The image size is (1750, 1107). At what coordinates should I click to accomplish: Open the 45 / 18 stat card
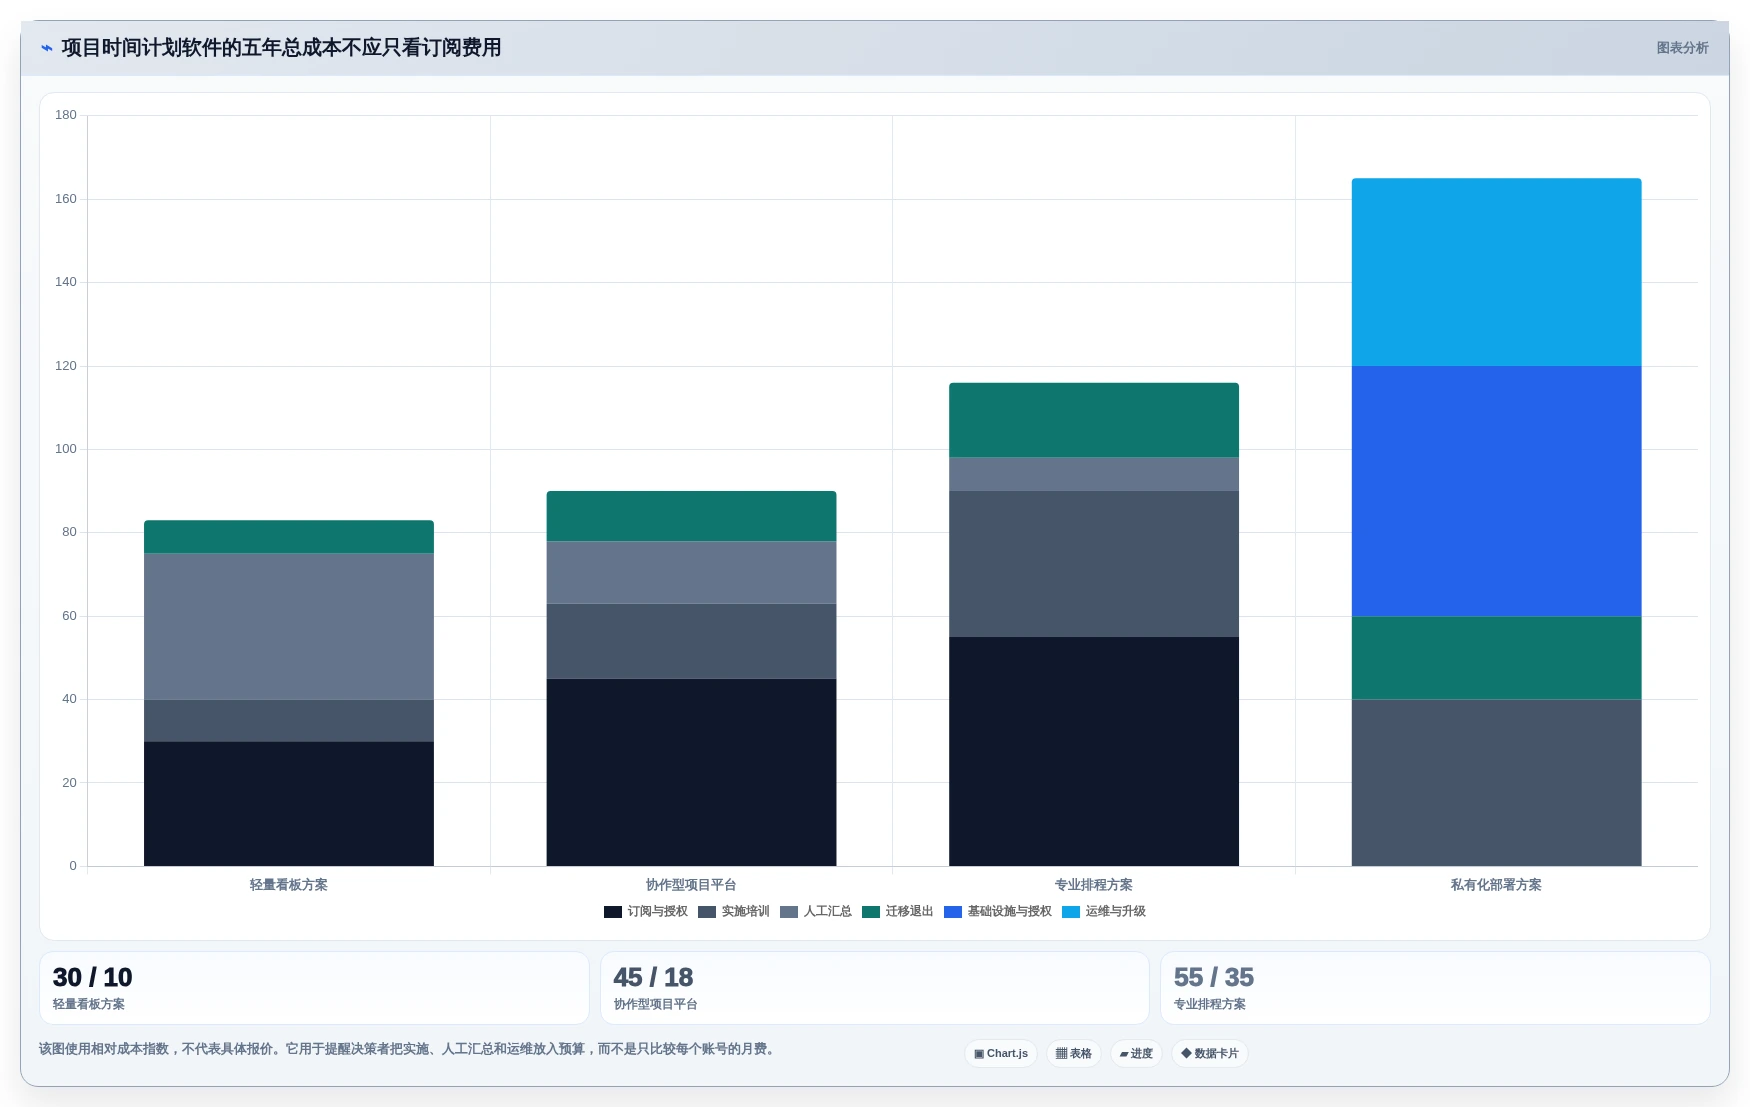875,988
